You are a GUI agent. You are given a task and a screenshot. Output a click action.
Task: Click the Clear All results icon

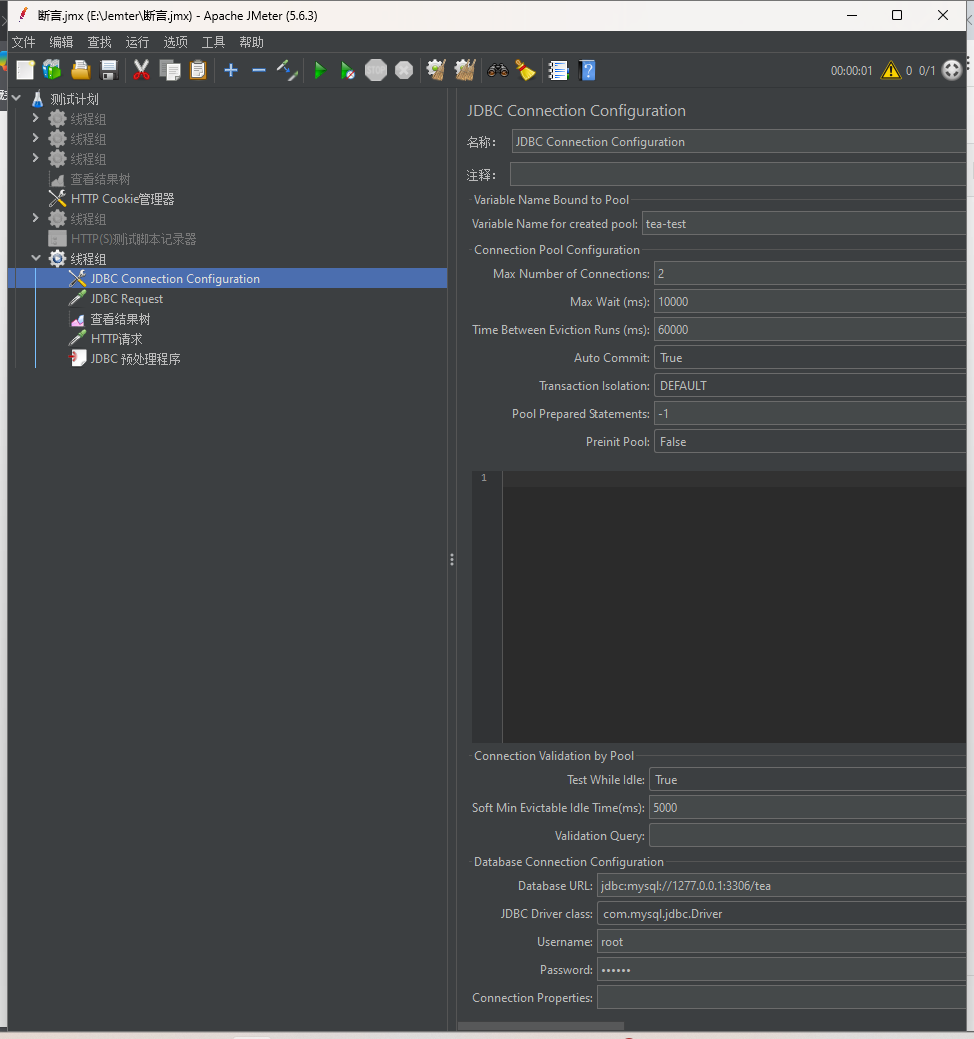coord(464,70)
